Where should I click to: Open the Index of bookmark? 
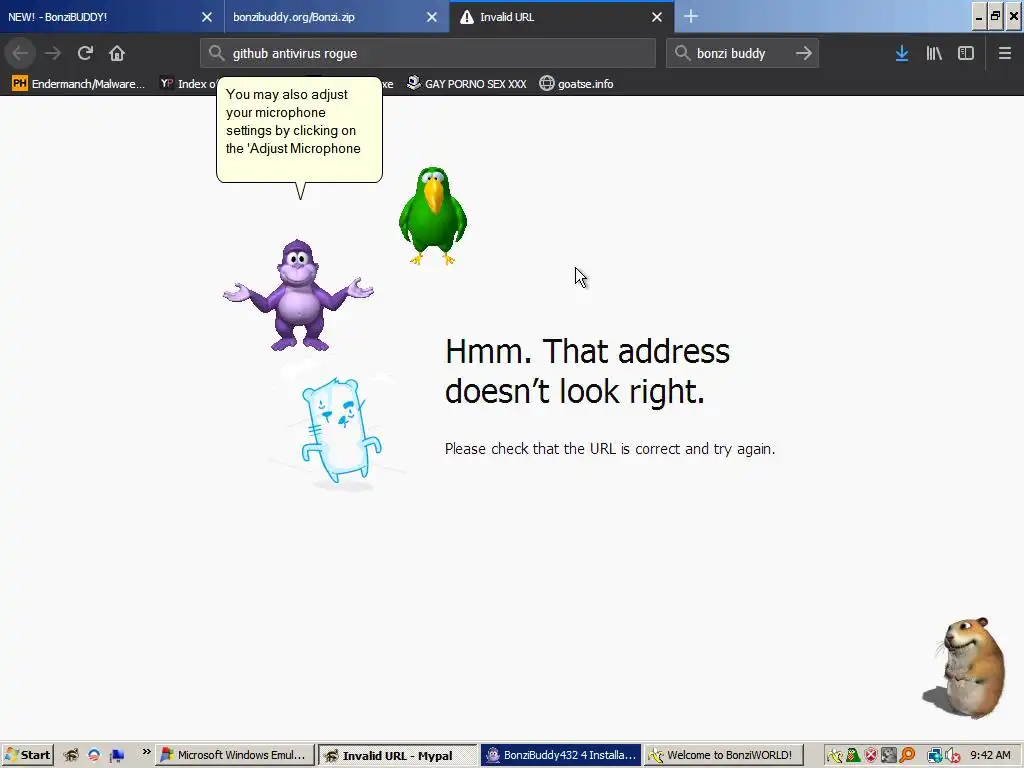[x=189, y=84]
